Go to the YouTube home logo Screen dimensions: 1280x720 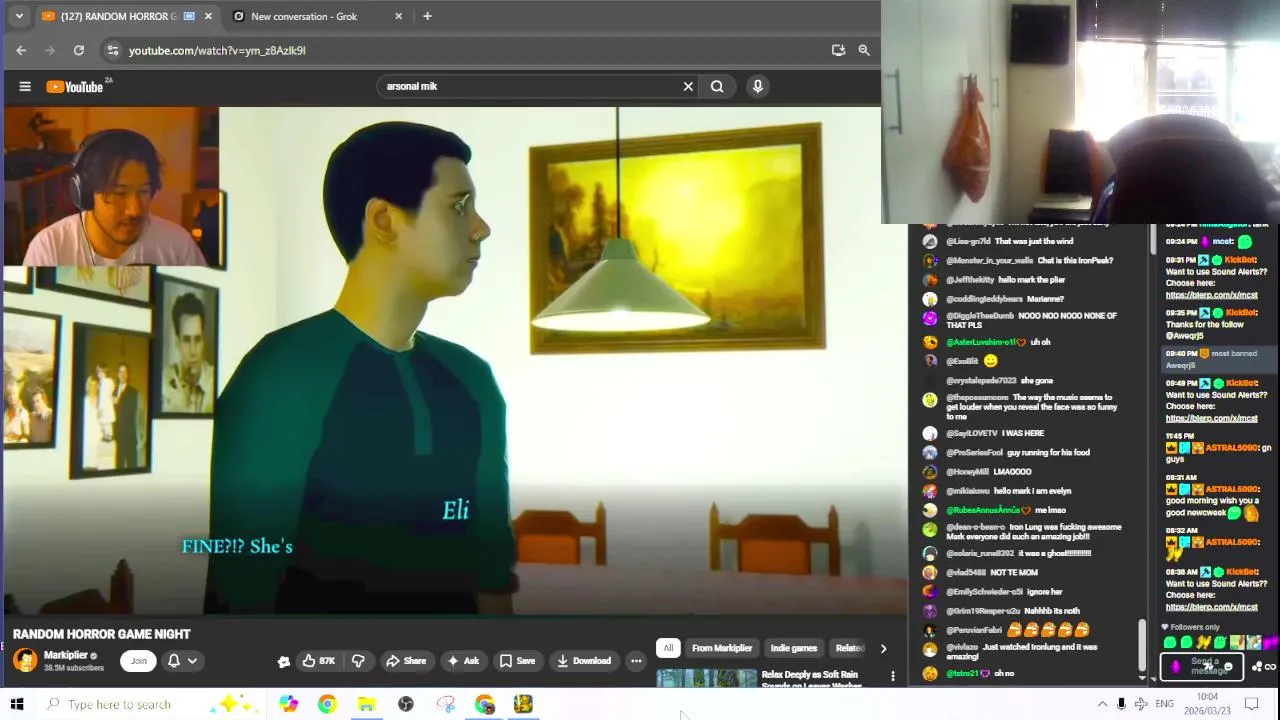tap(75, 87)
